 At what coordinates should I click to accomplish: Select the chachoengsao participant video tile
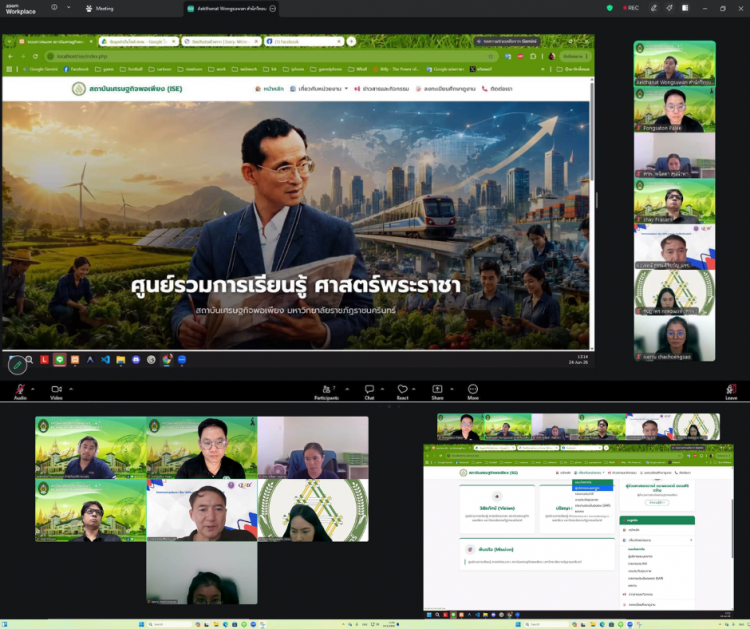[674, 339]
